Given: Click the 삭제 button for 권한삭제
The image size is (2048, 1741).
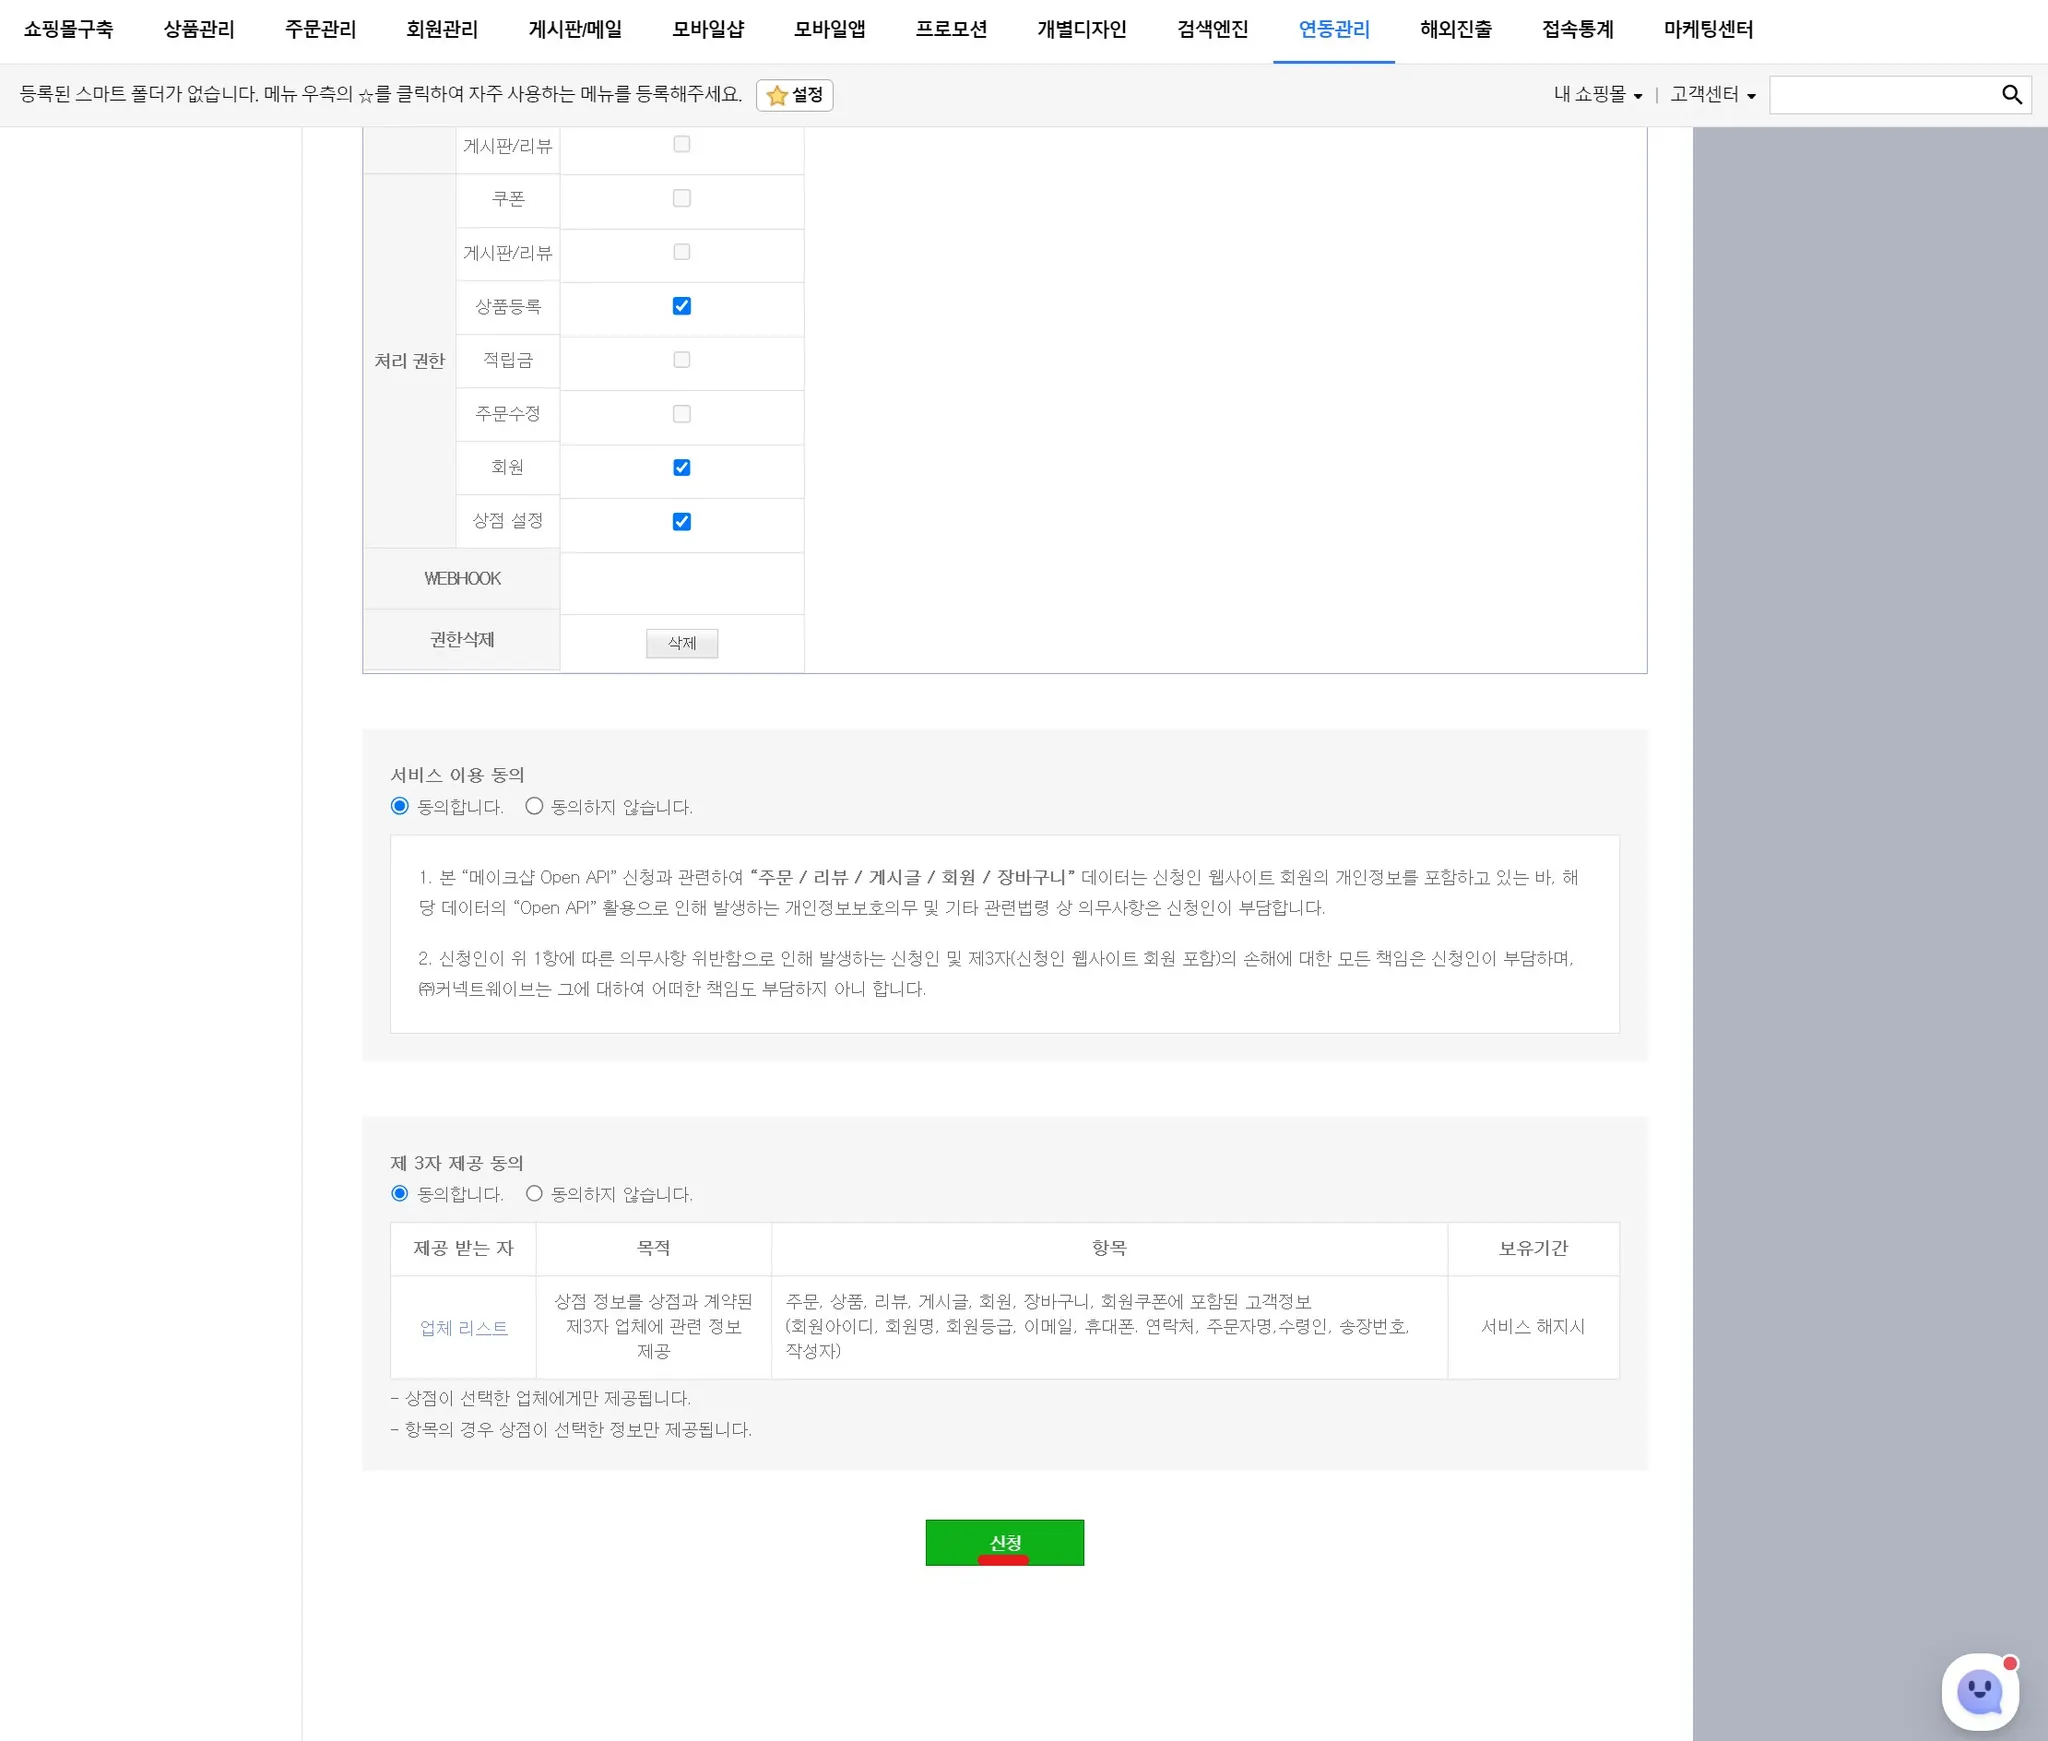Looking at the screenshot, I should [x=682, y=643].
